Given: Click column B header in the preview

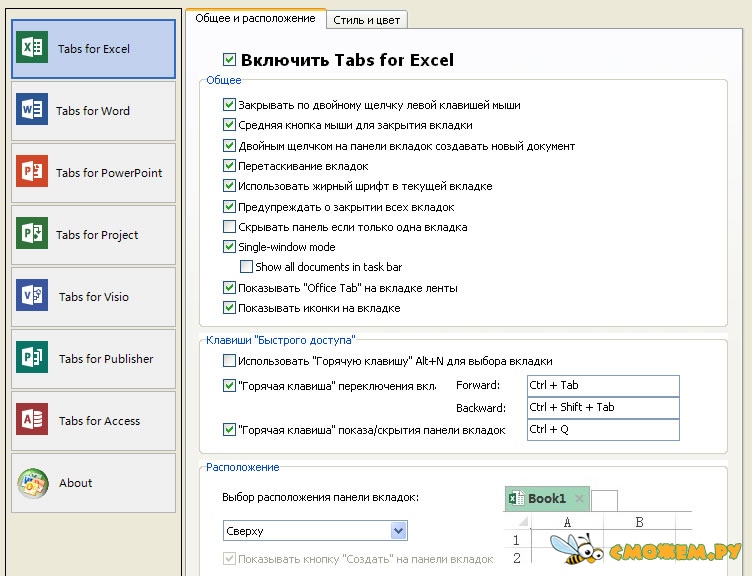Looking at the screenshot, I should tap(639, 522).
